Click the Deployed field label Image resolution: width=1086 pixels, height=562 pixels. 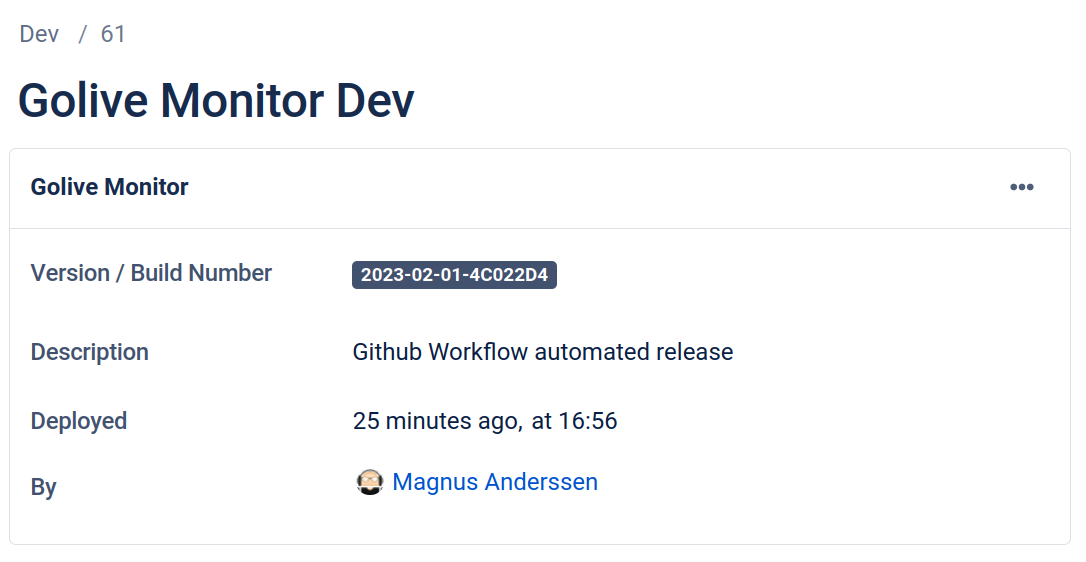(79, 421)
